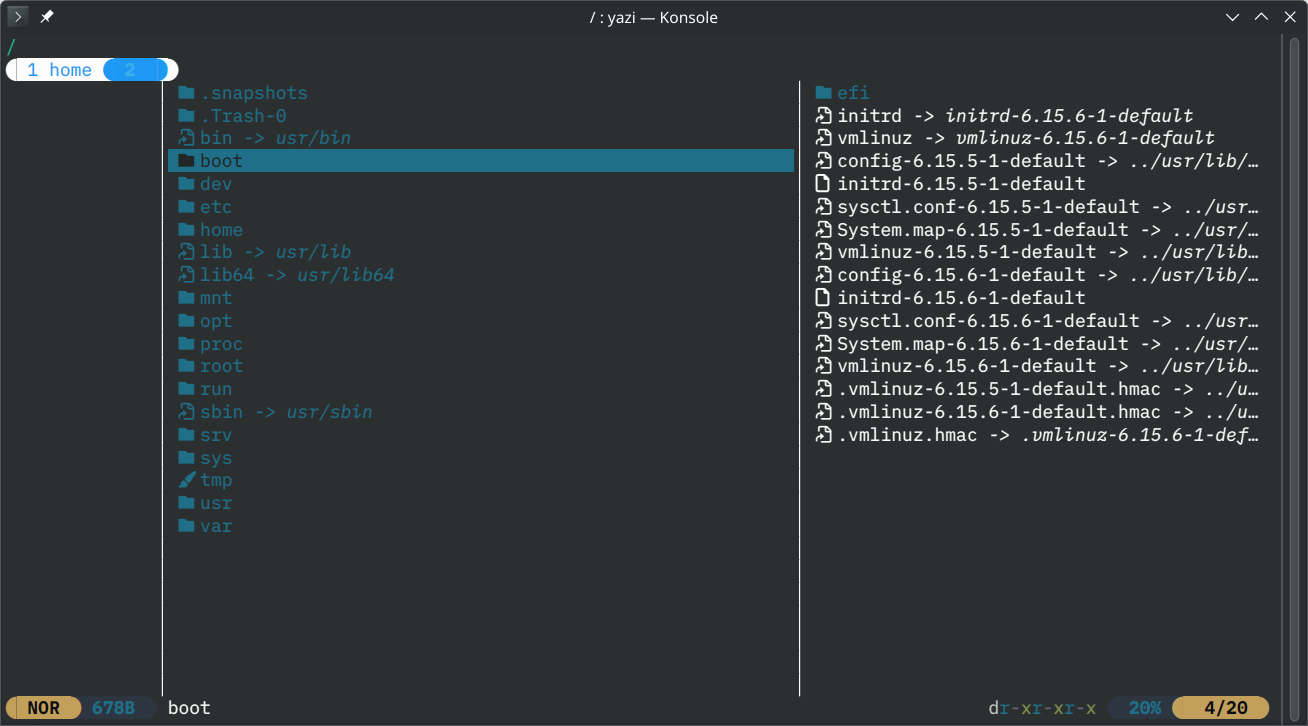Select the usr directory
Viewport: 1308px width, 726px height.
point(215,503)
